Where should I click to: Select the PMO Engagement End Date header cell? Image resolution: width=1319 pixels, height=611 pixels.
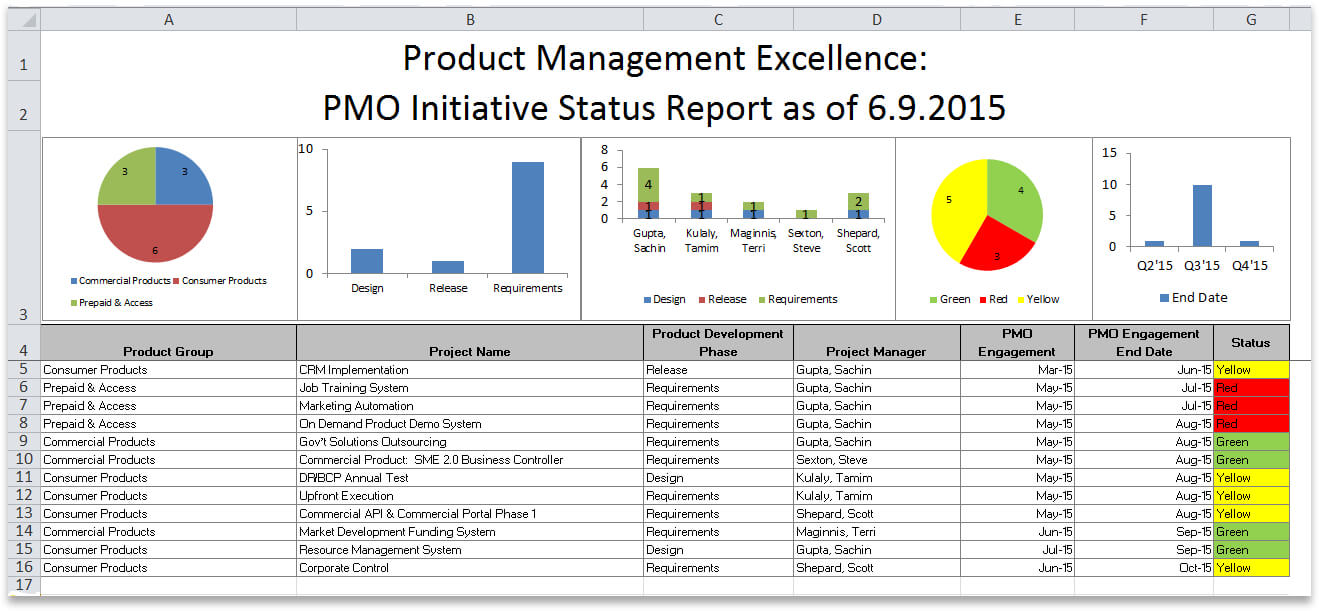point(1143,342)
